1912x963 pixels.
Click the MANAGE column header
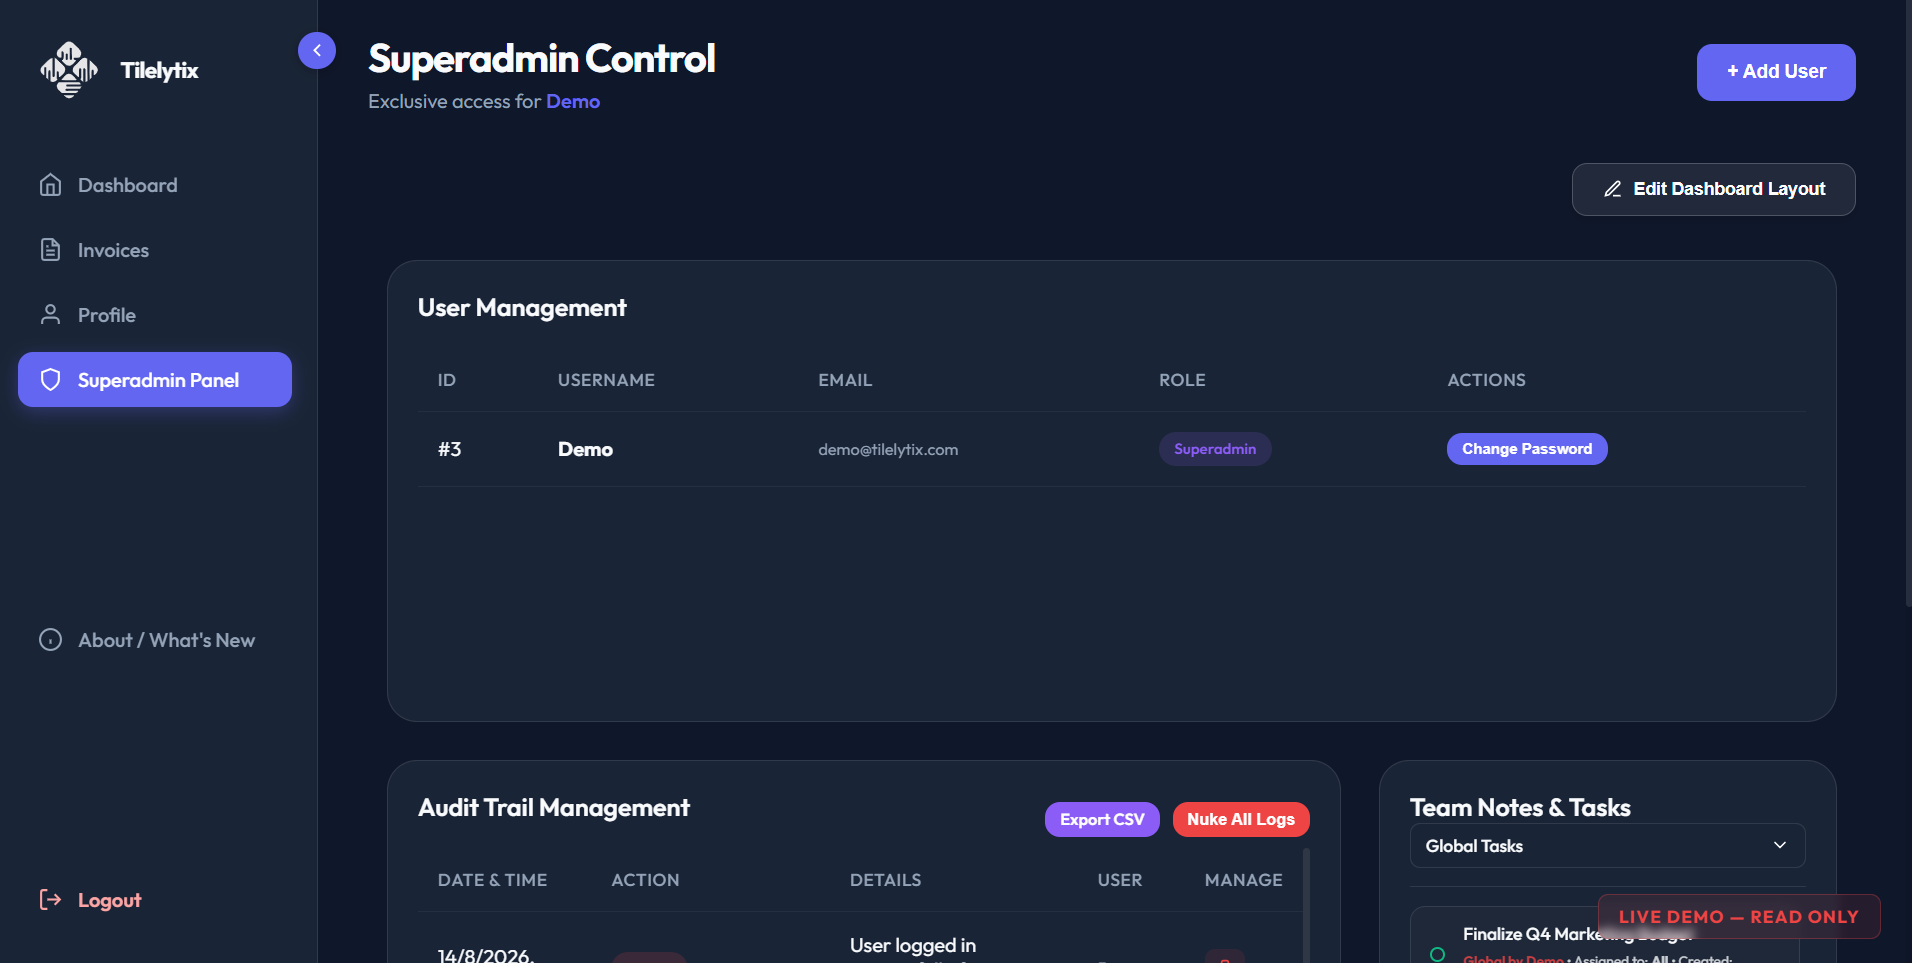click(1243, 880)
